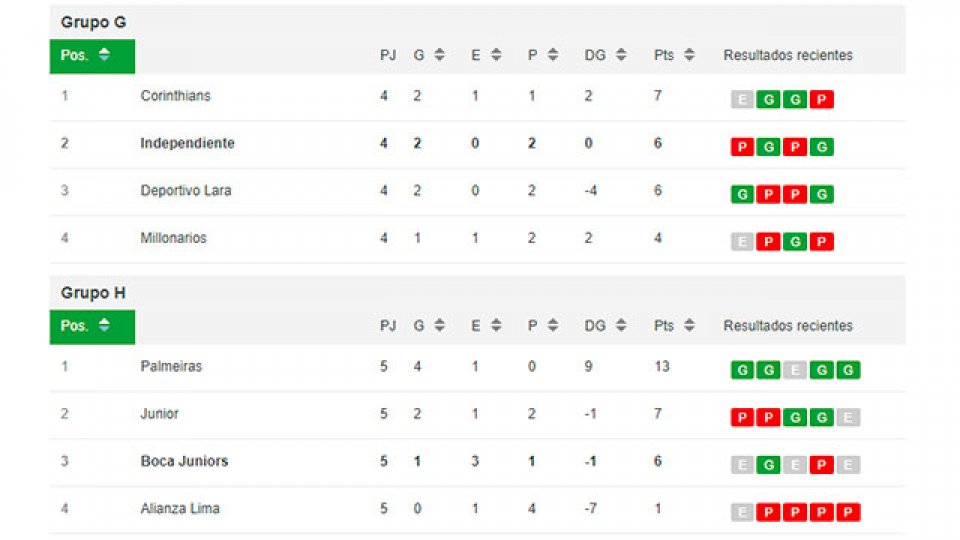Click Grupo H green Pos. sort header
This screenshot has width=960, height=540.
click(92, 326)
